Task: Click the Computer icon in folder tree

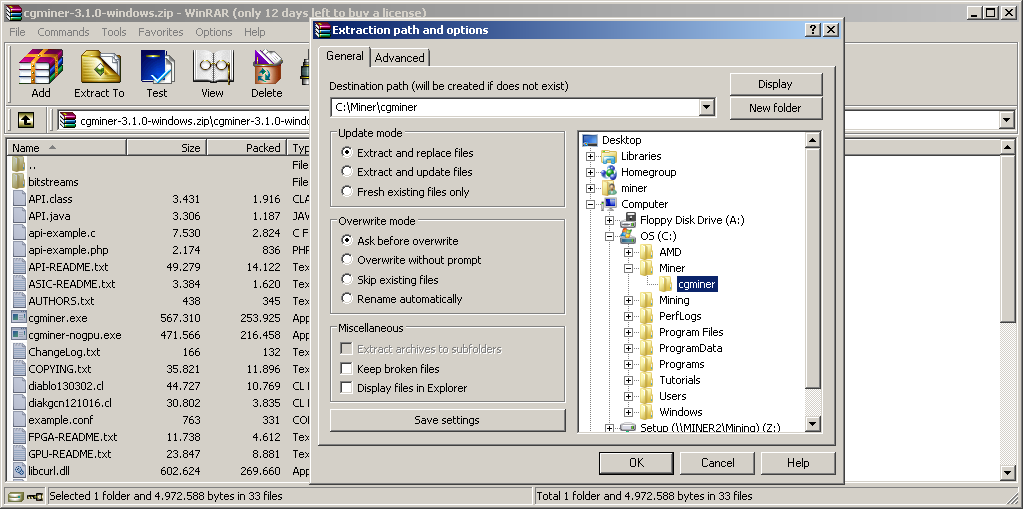Action: [x=609, y=204]
